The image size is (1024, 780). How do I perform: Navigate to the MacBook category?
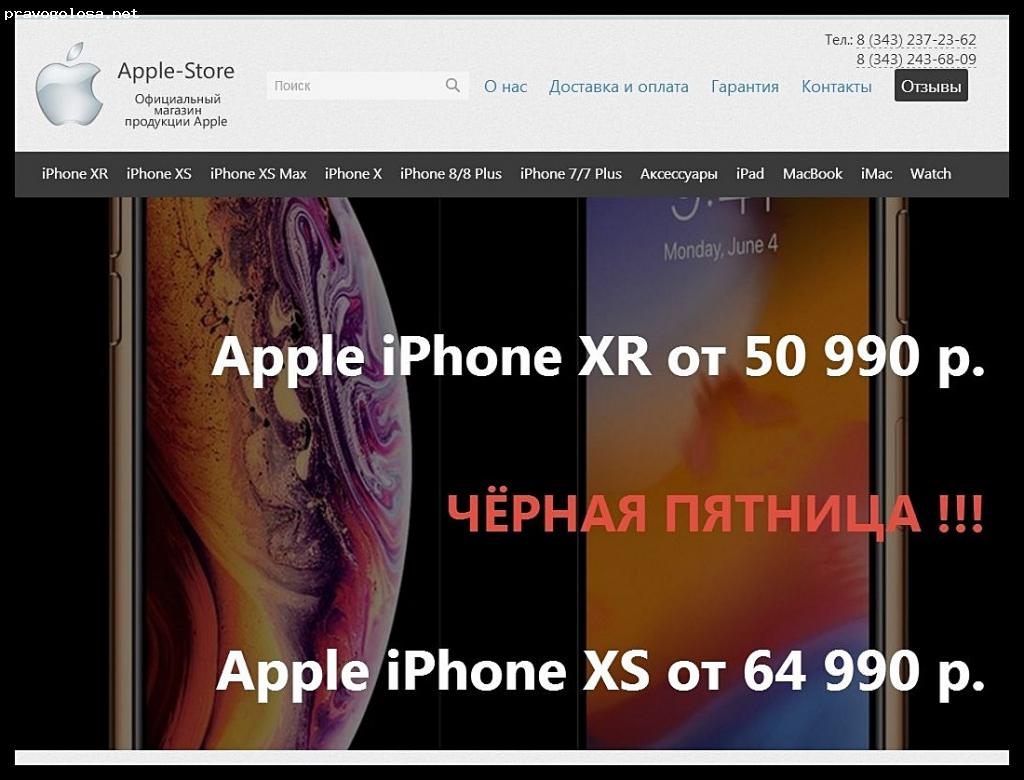click(x=812, y=174)
